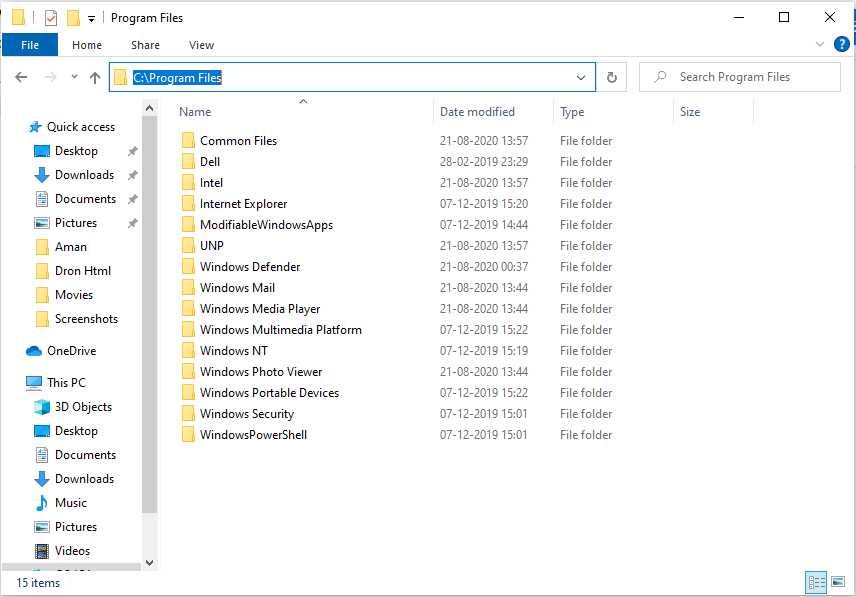Screen dimensions: 856x597
Task: Open the Help question mark icon
Action: click(842, 44)
